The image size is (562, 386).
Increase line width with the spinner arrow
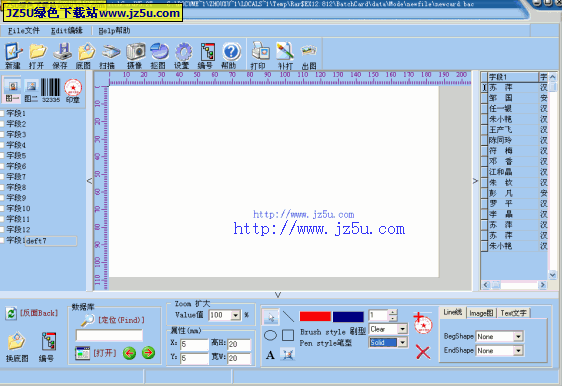[393, 312]
